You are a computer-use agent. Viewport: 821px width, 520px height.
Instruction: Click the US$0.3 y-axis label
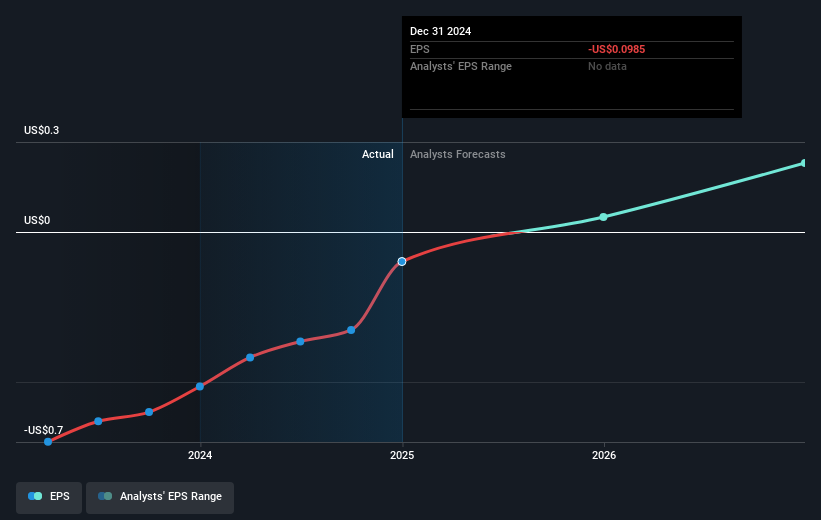coord(41,130)
